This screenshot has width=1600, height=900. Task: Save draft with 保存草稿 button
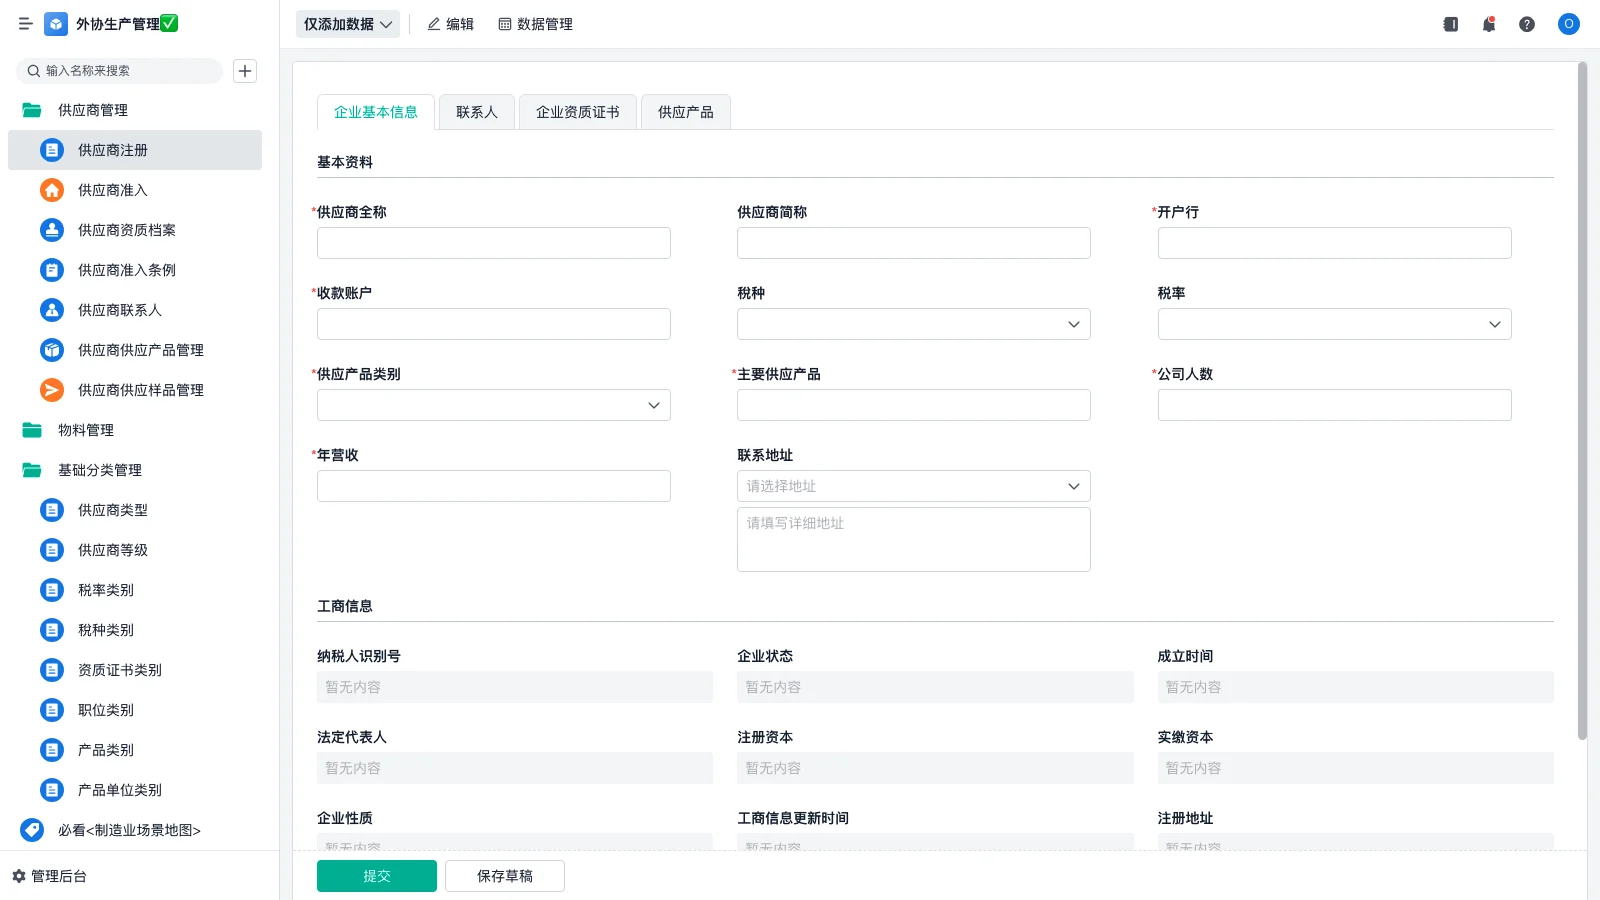click(x=504, y=875)
